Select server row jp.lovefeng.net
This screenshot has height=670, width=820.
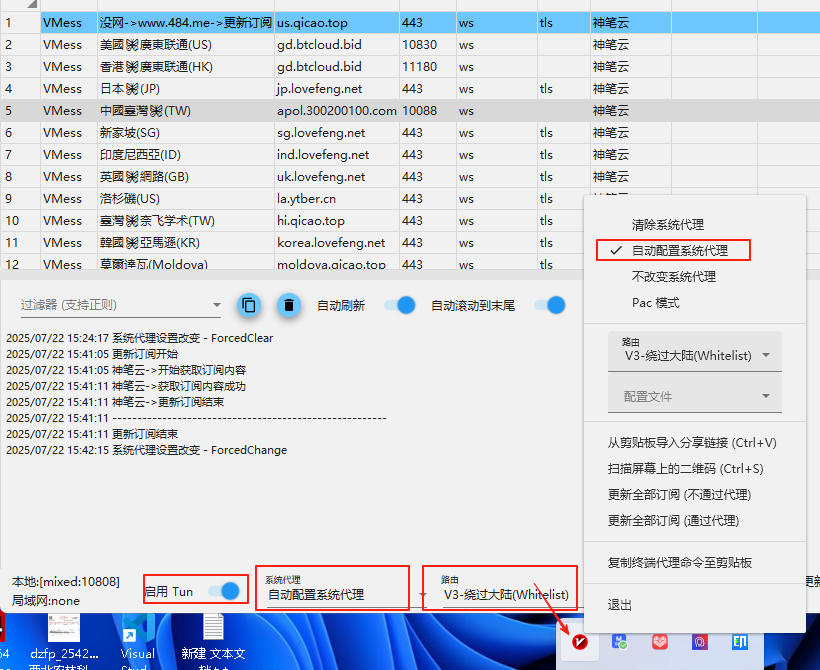pyautogui.click(x=410, y=88)
